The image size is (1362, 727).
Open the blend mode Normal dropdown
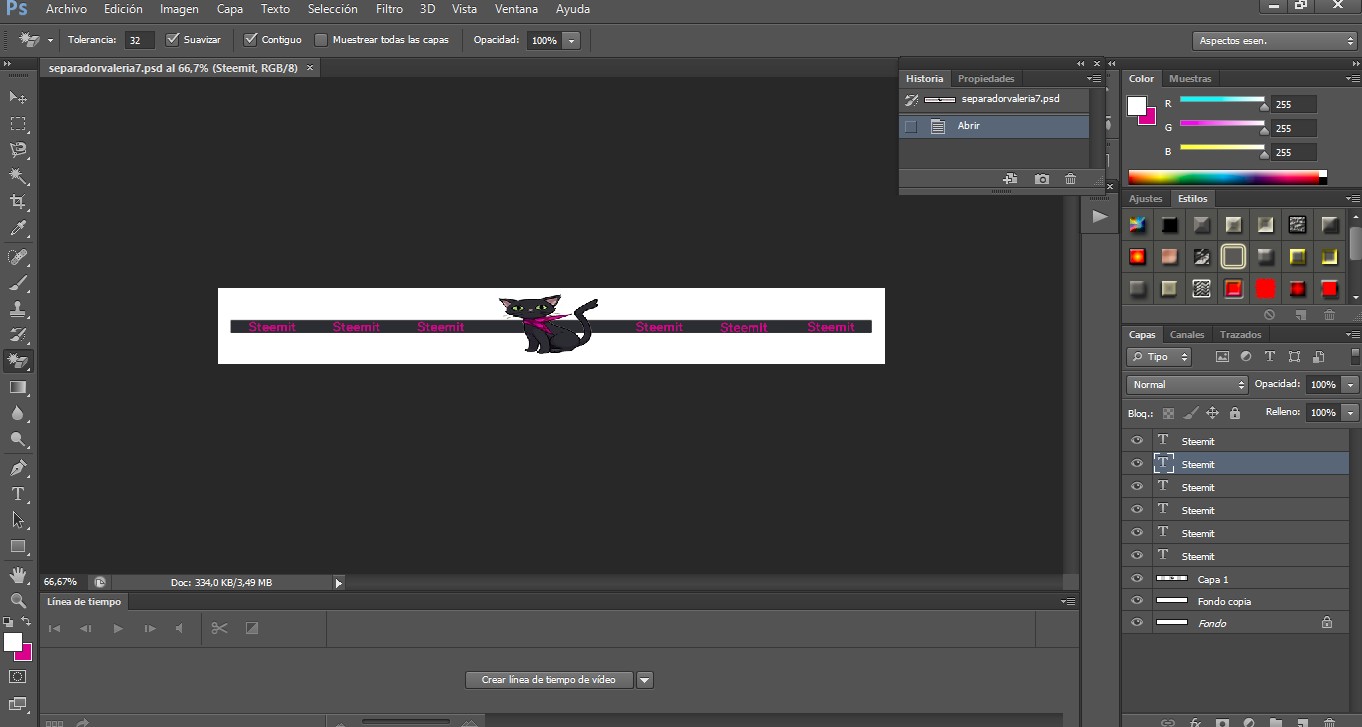coord(1187,385)
